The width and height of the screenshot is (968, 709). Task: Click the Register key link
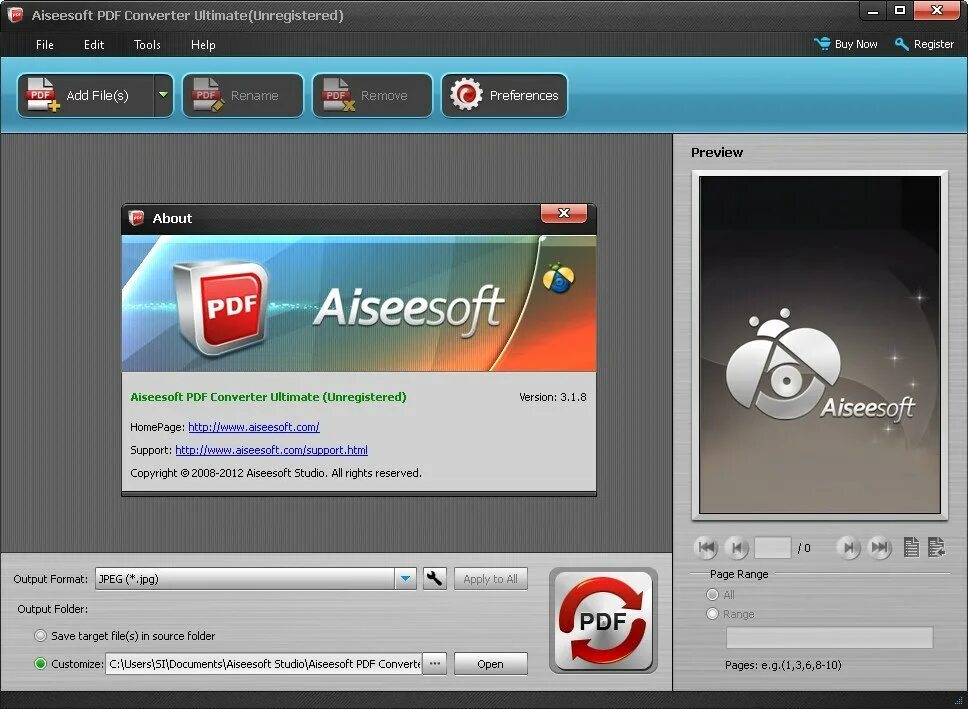click(x=924, y=44)
